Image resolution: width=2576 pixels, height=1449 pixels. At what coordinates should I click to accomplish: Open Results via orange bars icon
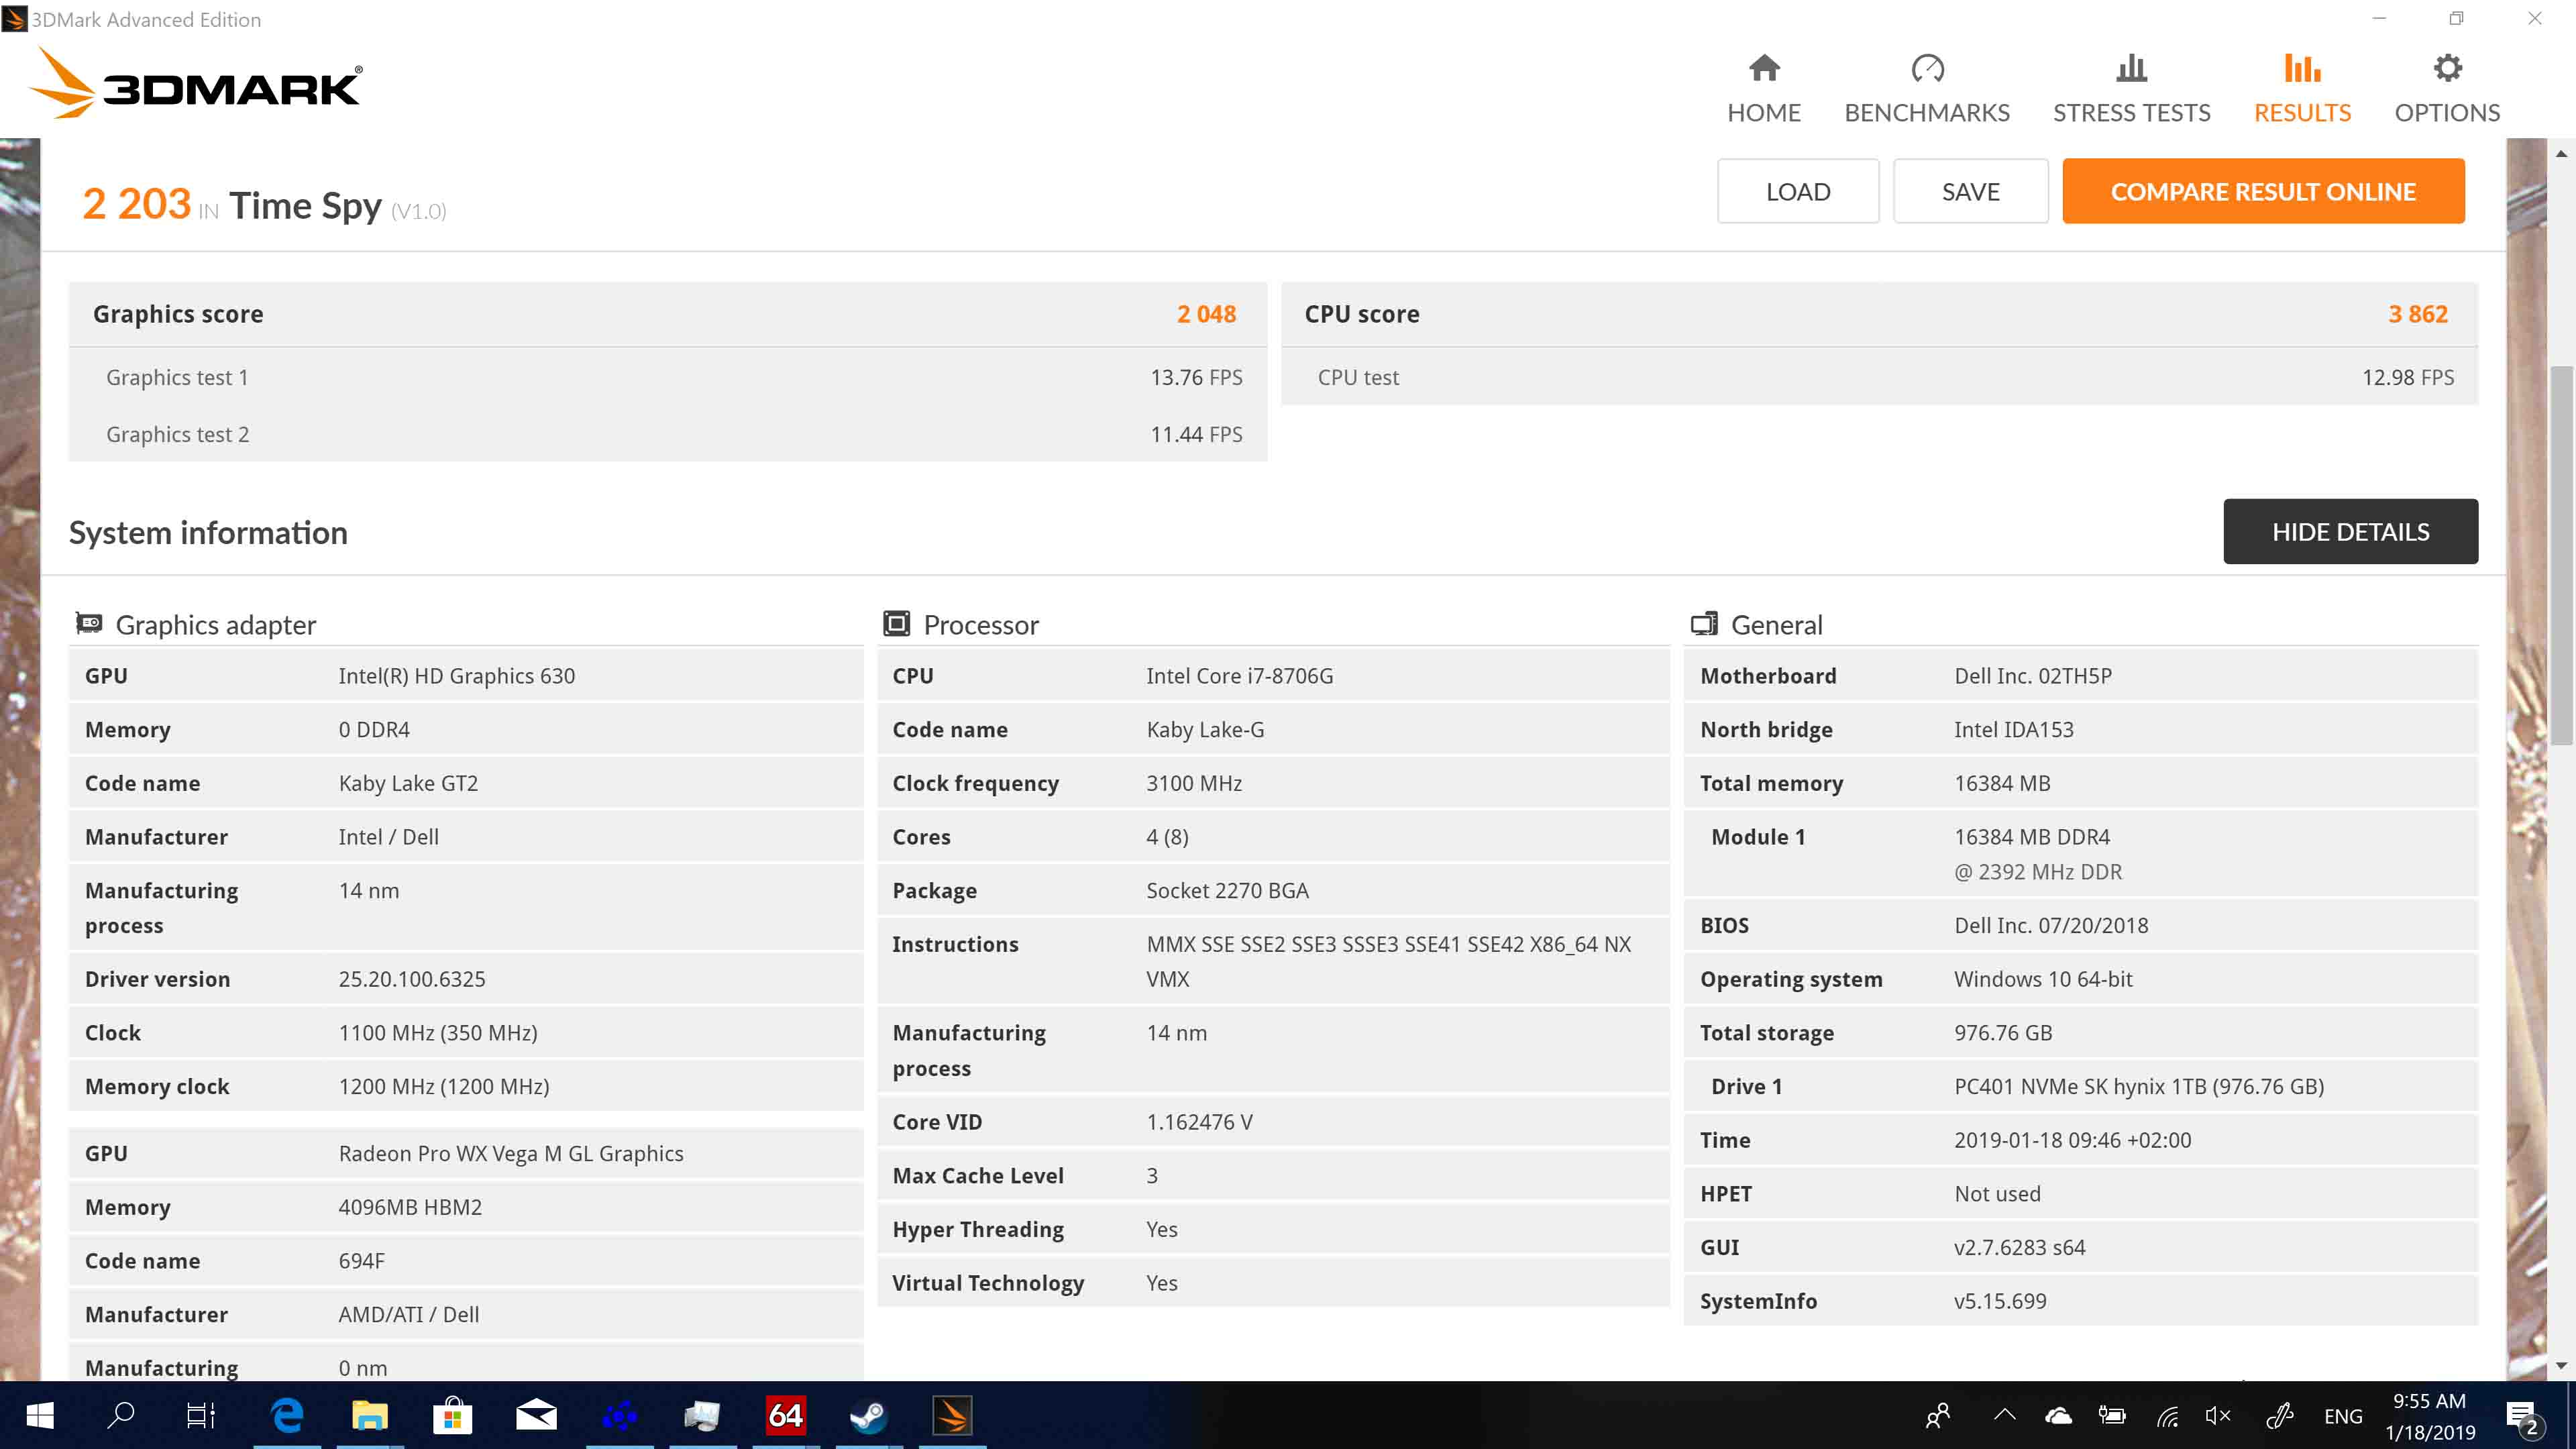tap(2302, 68)
